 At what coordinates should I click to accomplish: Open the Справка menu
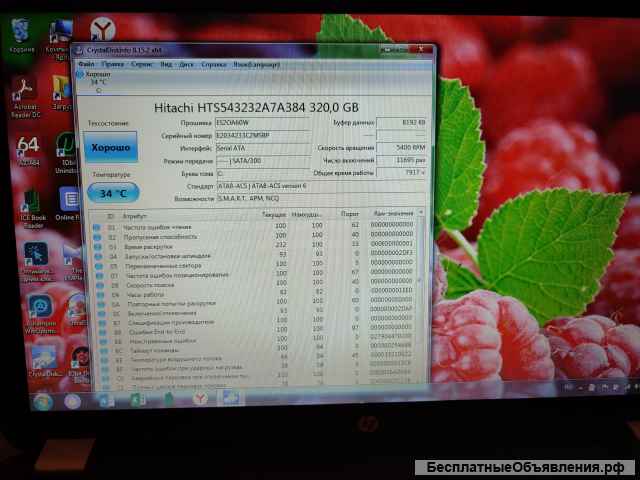click(213, 64)
